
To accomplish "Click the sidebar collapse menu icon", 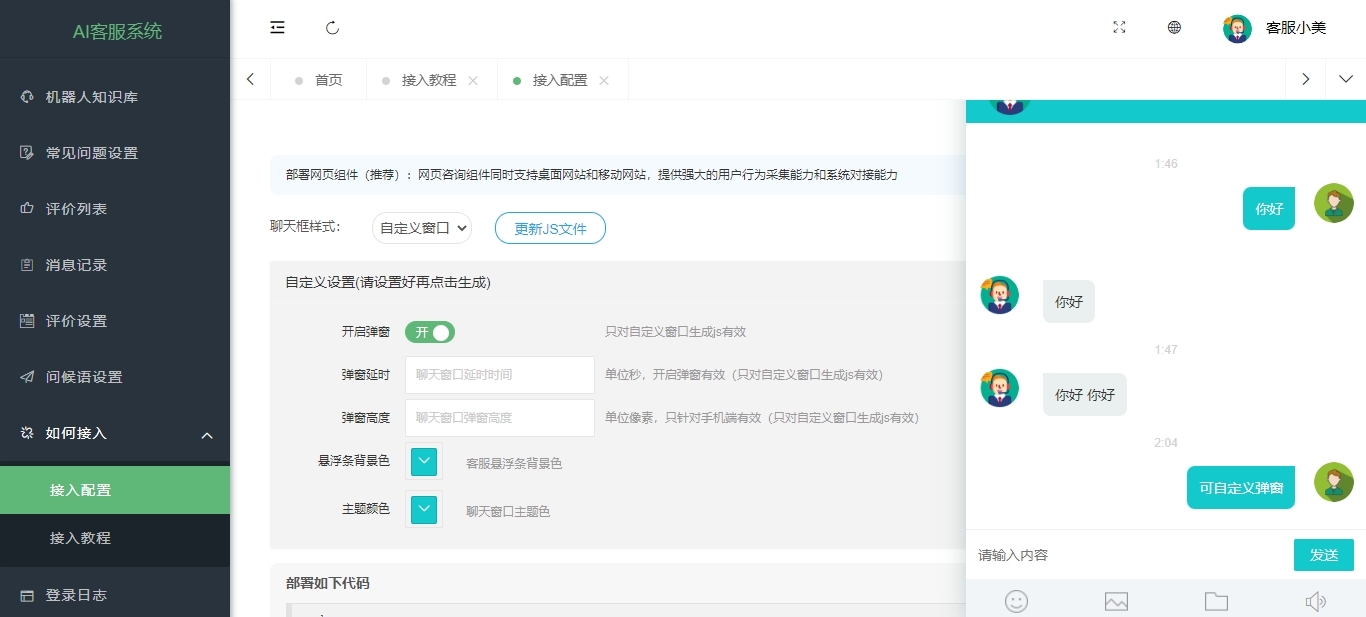I will pyautogui.click(x=278, y=28).
